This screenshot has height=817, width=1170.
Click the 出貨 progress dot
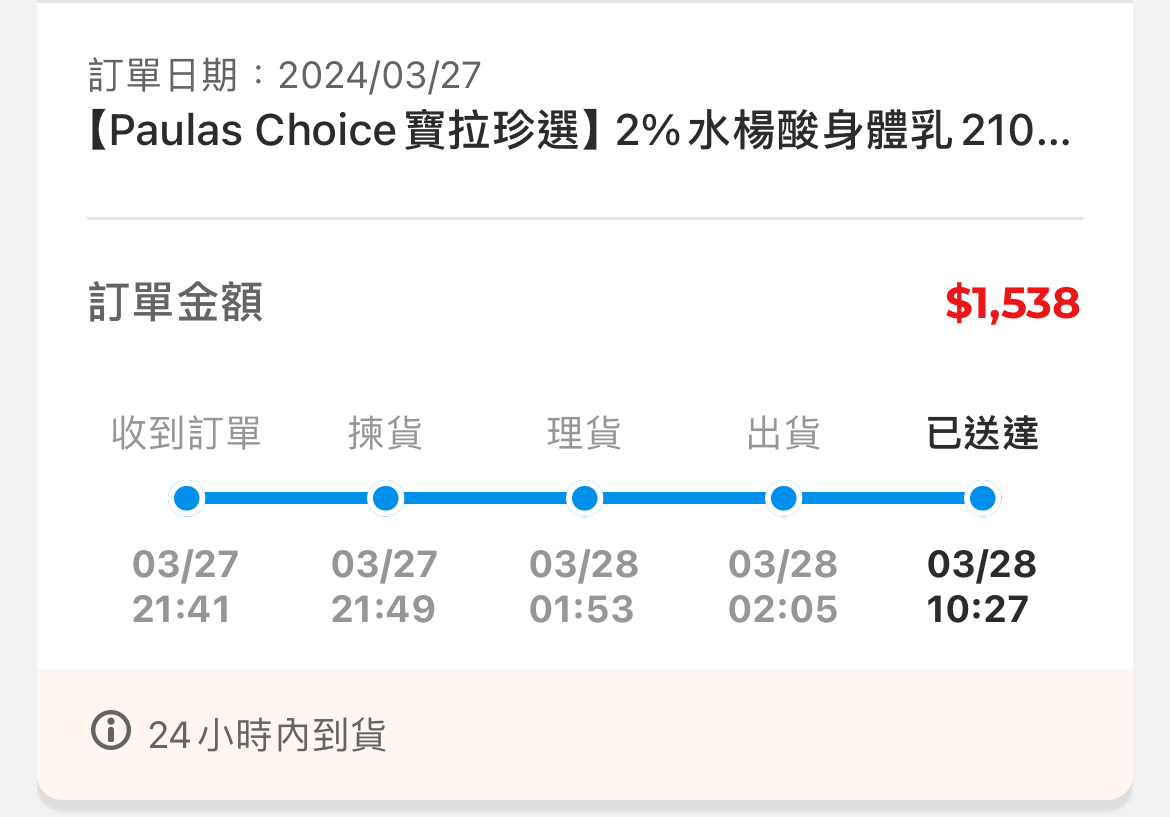point(783,498)
